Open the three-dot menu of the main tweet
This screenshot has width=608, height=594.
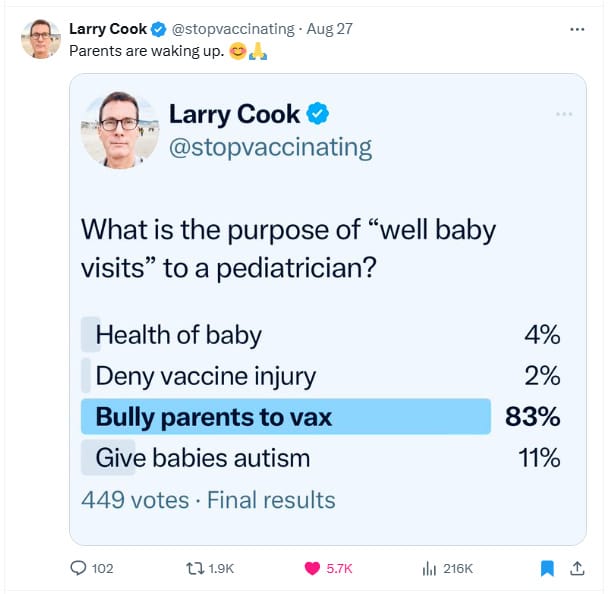pyautogui.click(x=577, y=29)
